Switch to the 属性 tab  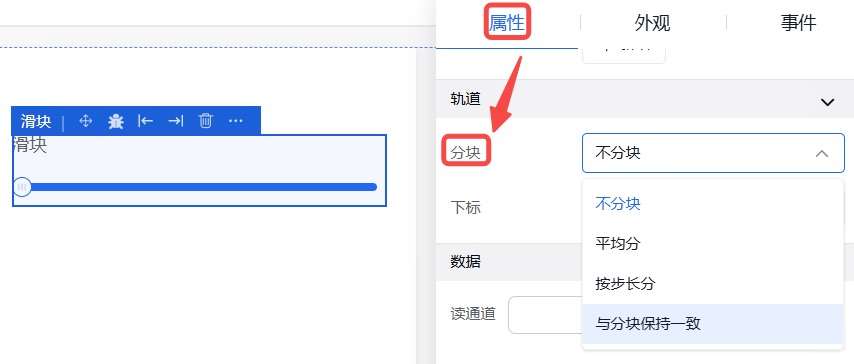pyautogui.click(x=507, y=23)
